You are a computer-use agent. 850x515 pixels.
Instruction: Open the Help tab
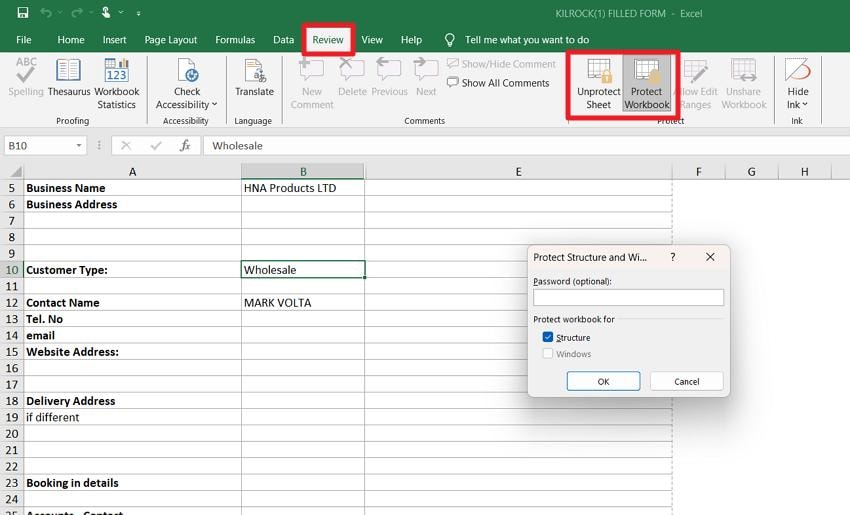pos(411,40)
